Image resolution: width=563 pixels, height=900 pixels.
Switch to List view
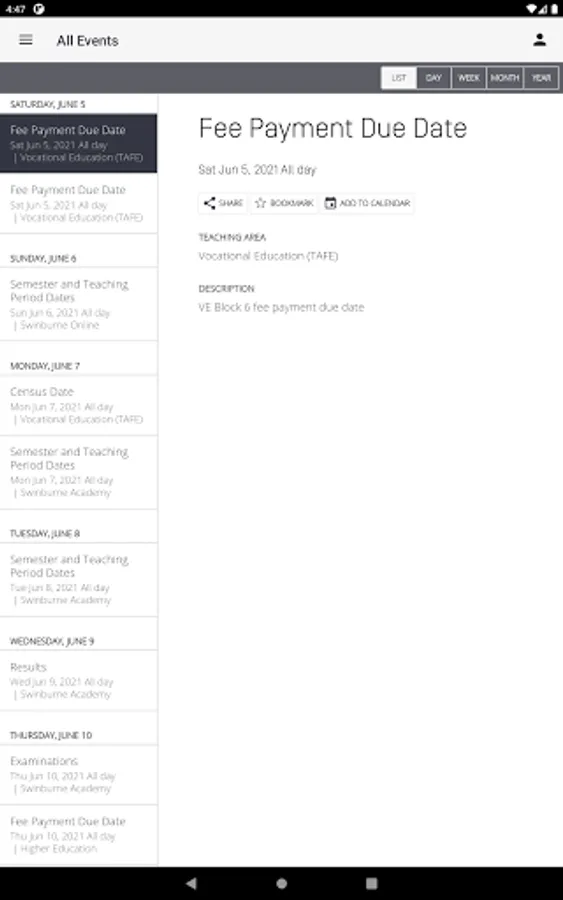(x=399, y=78)
